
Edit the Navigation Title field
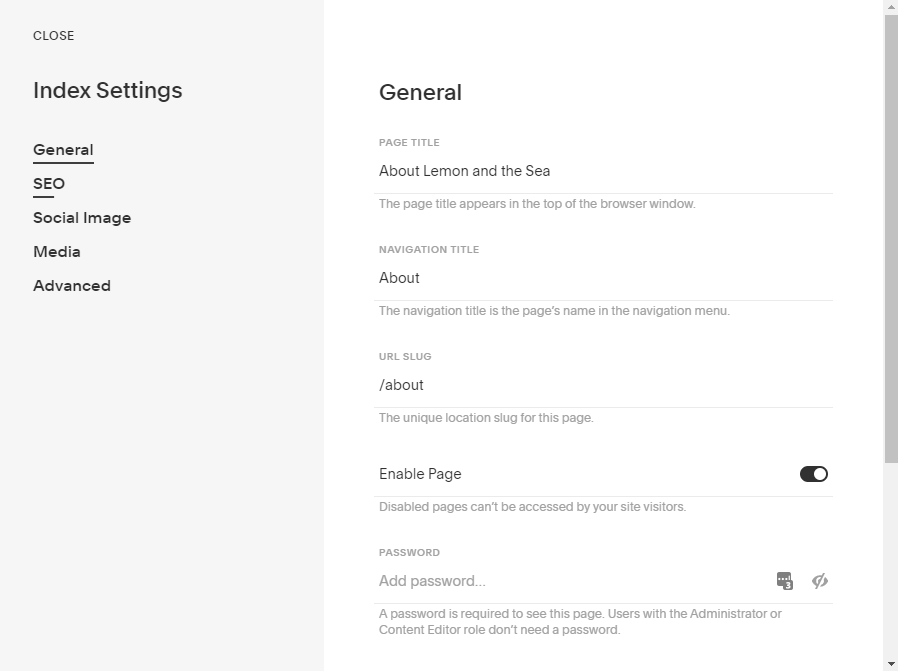[604, 278]
